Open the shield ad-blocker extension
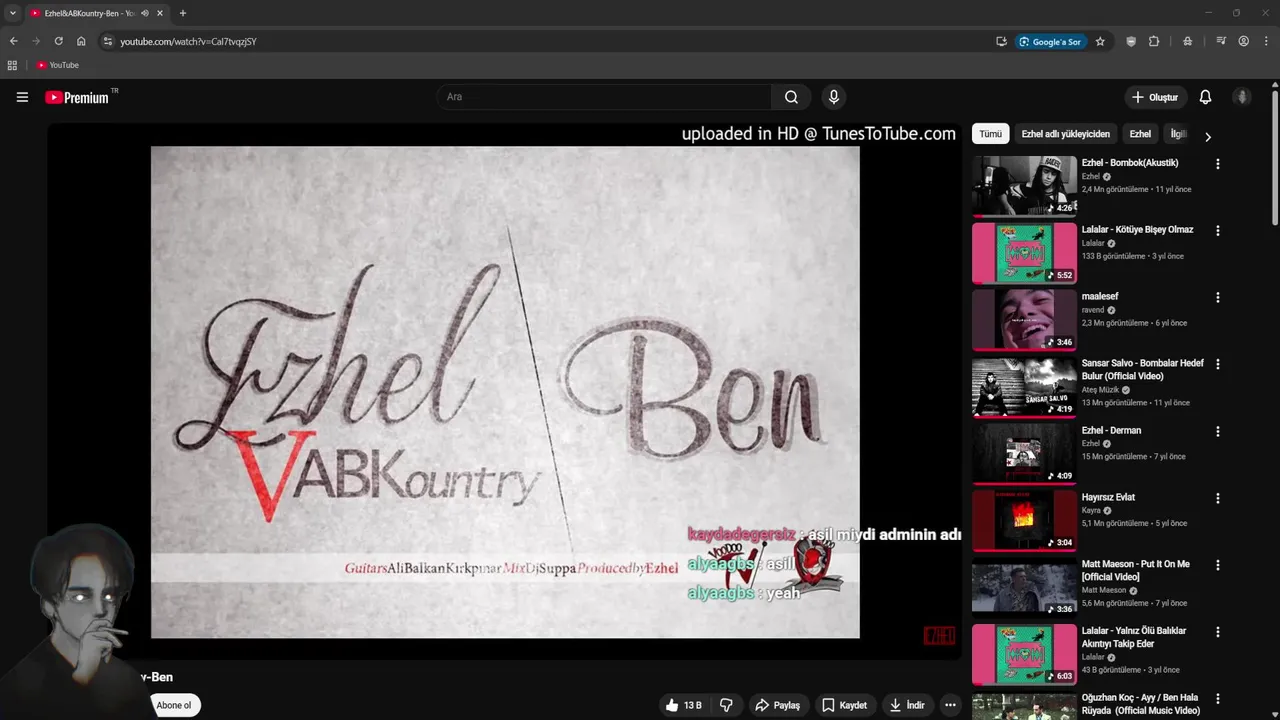This screenshot has width=1280, height=720. (x=1131, y=41)
